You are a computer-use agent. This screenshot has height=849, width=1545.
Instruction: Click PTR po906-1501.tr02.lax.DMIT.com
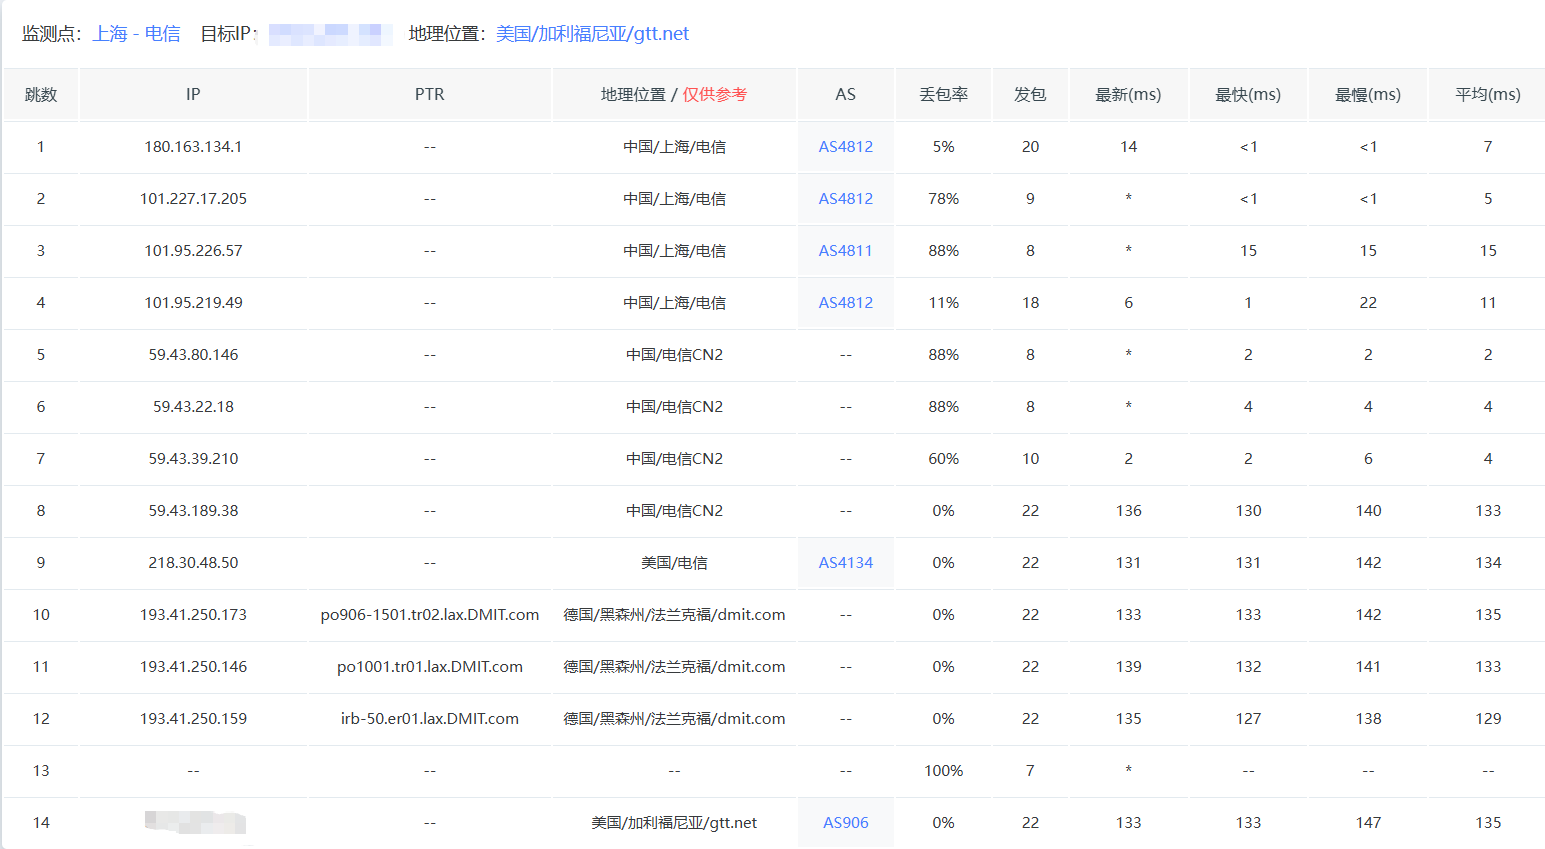(429, 615)
